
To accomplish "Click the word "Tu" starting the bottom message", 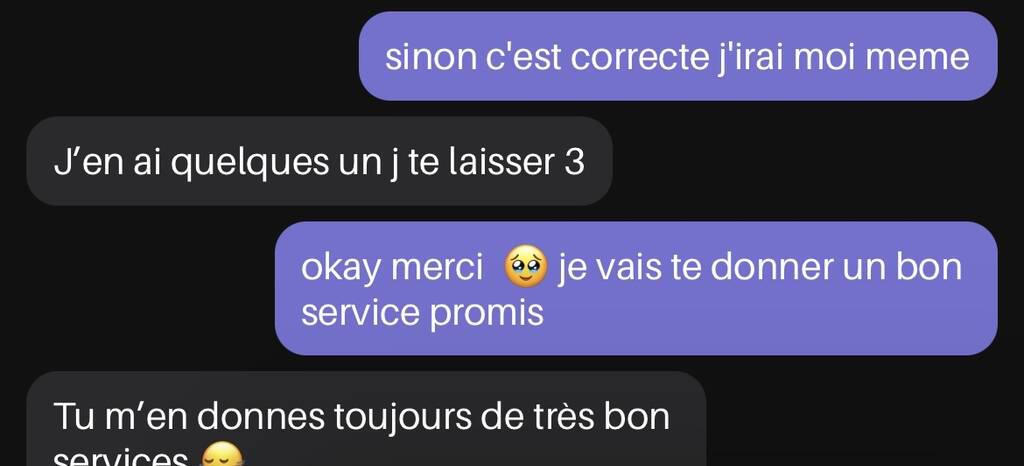I will pyautogui.click(x=70, y=418).
